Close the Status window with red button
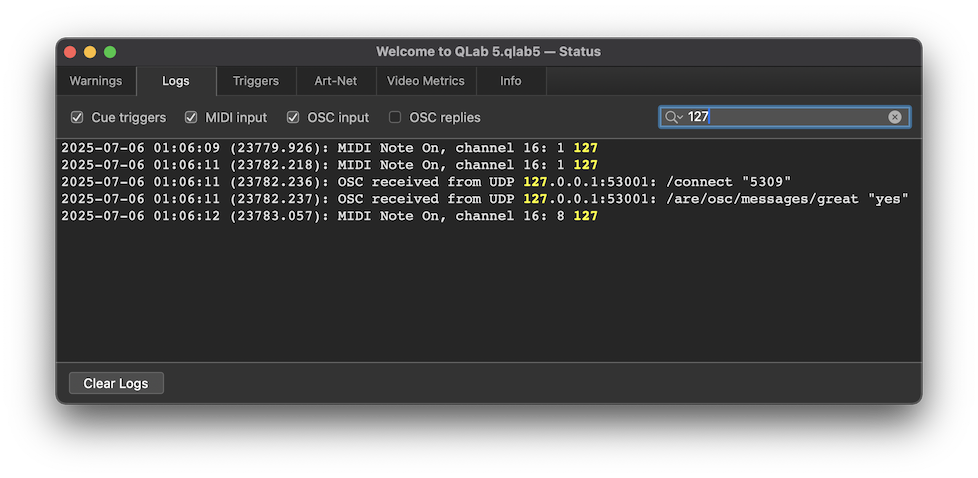Viewport: 978px width, 478px height. [x=70, y=52]
